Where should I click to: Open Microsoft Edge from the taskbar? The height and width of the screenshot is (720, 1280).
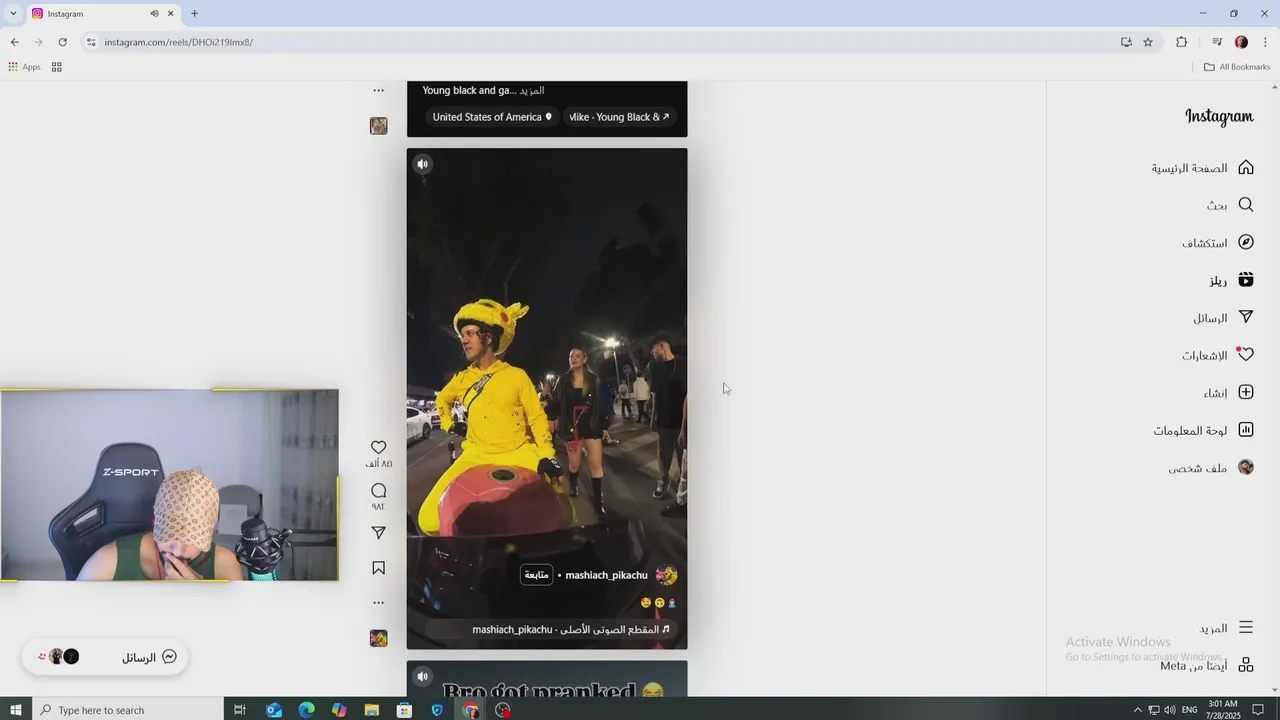tap(306, 710)
